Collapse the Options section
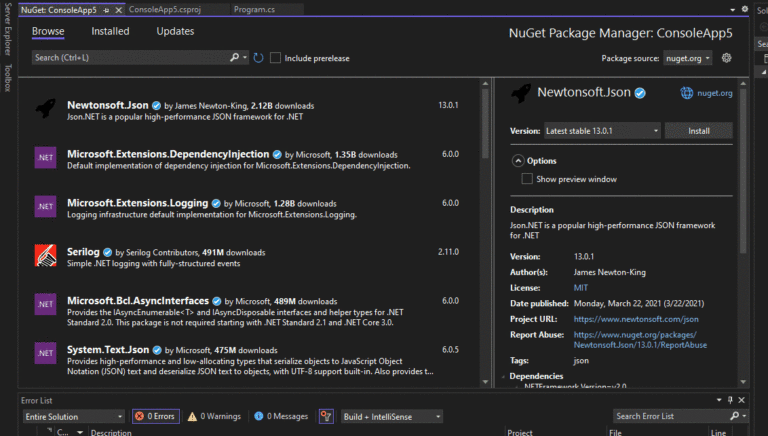This screenshot has width=768, height=436. 518,160
